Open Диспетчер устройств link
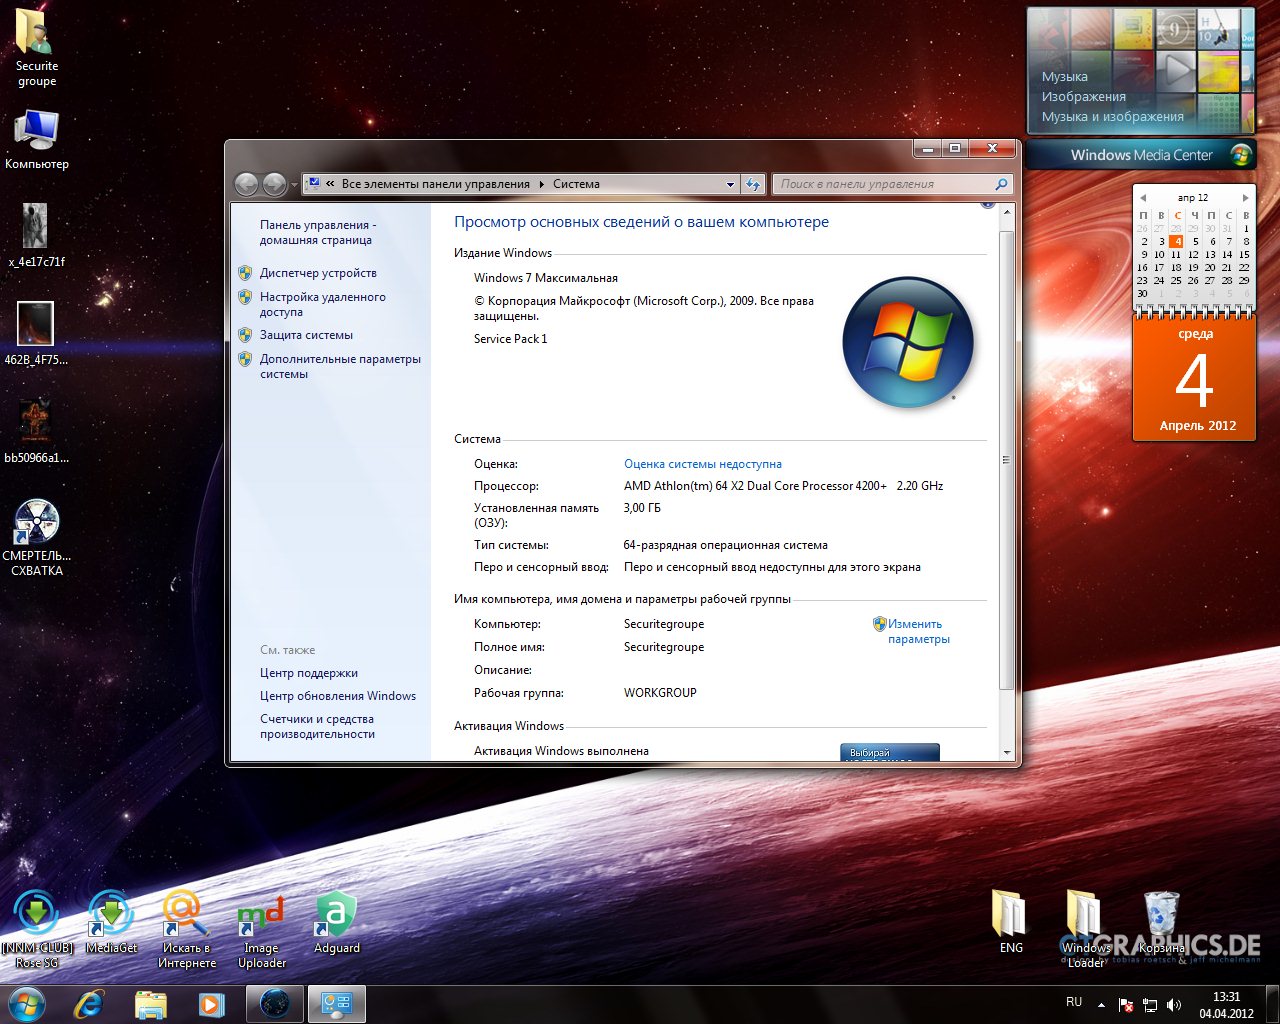This screenshot has width=1280, height=1024. click(x=318, y=273)
